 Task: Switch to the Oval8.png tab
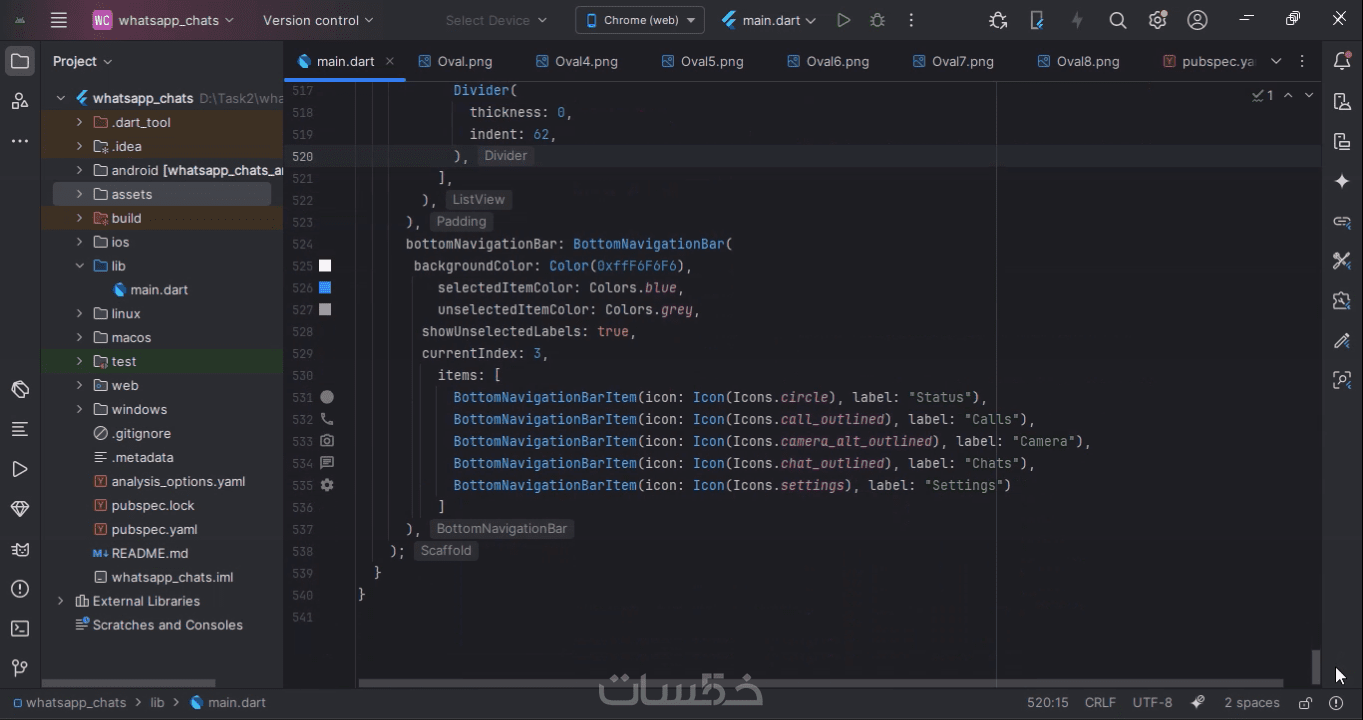tap(1078, 61)
